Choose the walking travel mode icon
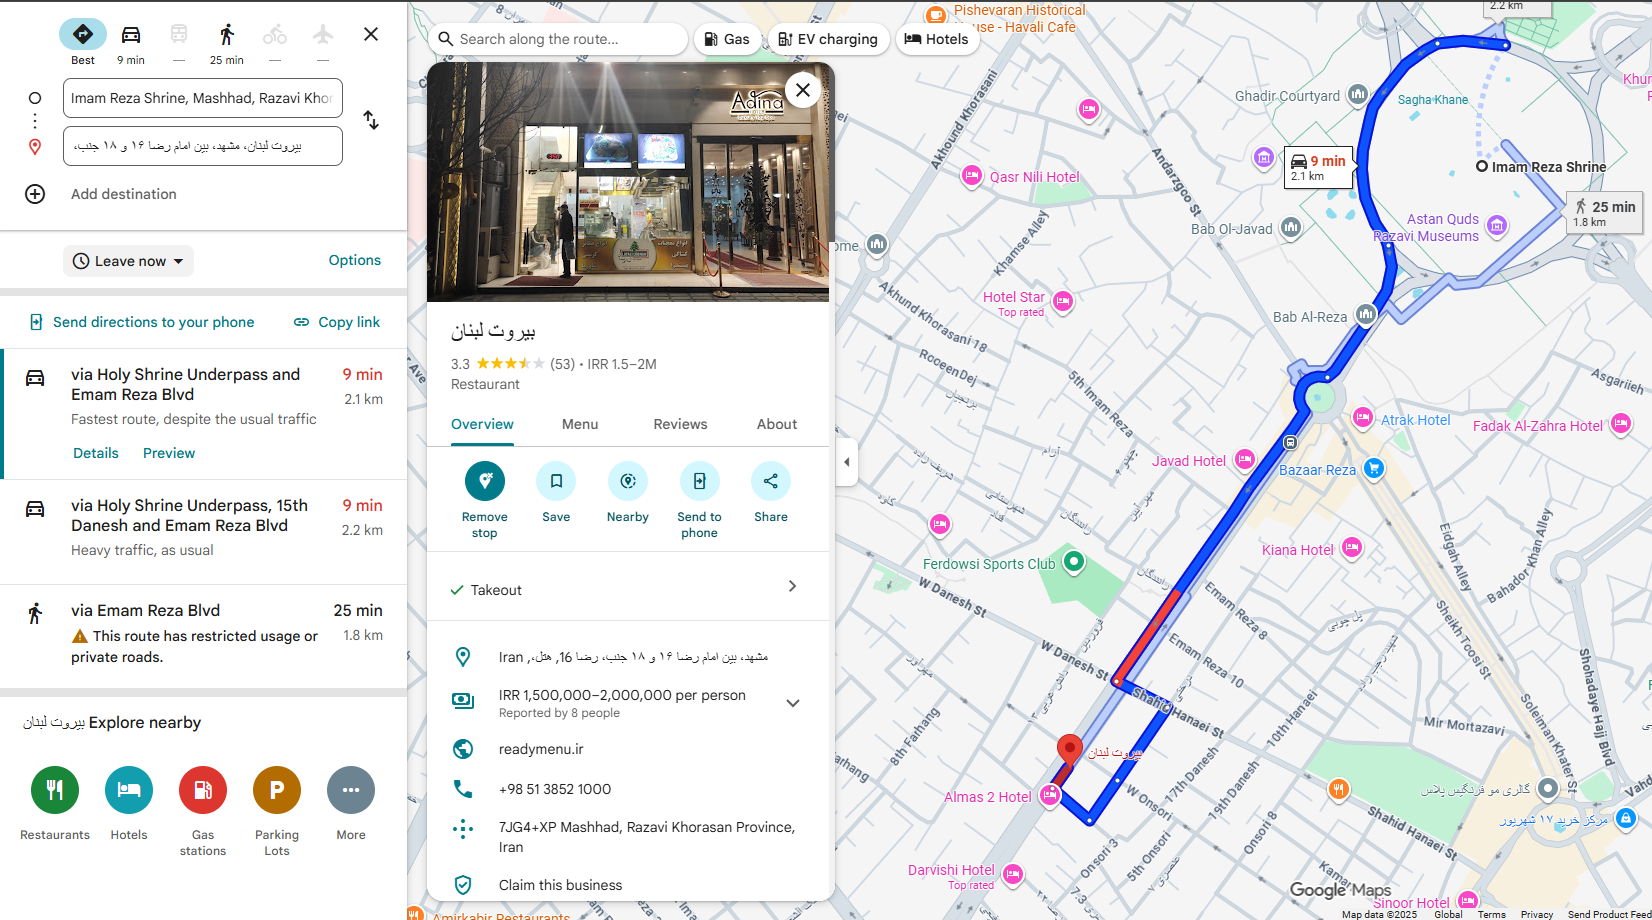 (227, 34)
